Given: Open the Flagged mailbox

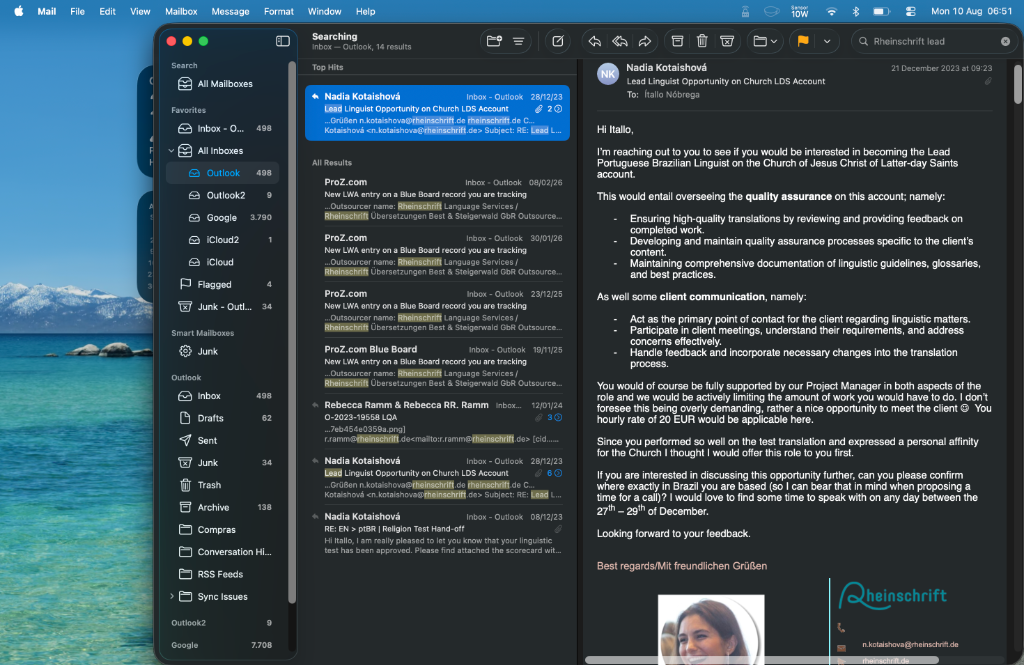Looking at the screenshot, I should tap(224, 284).
